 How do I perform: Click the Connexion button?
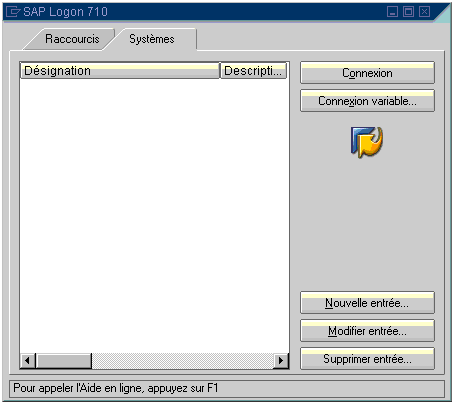[x=367, y=73]
